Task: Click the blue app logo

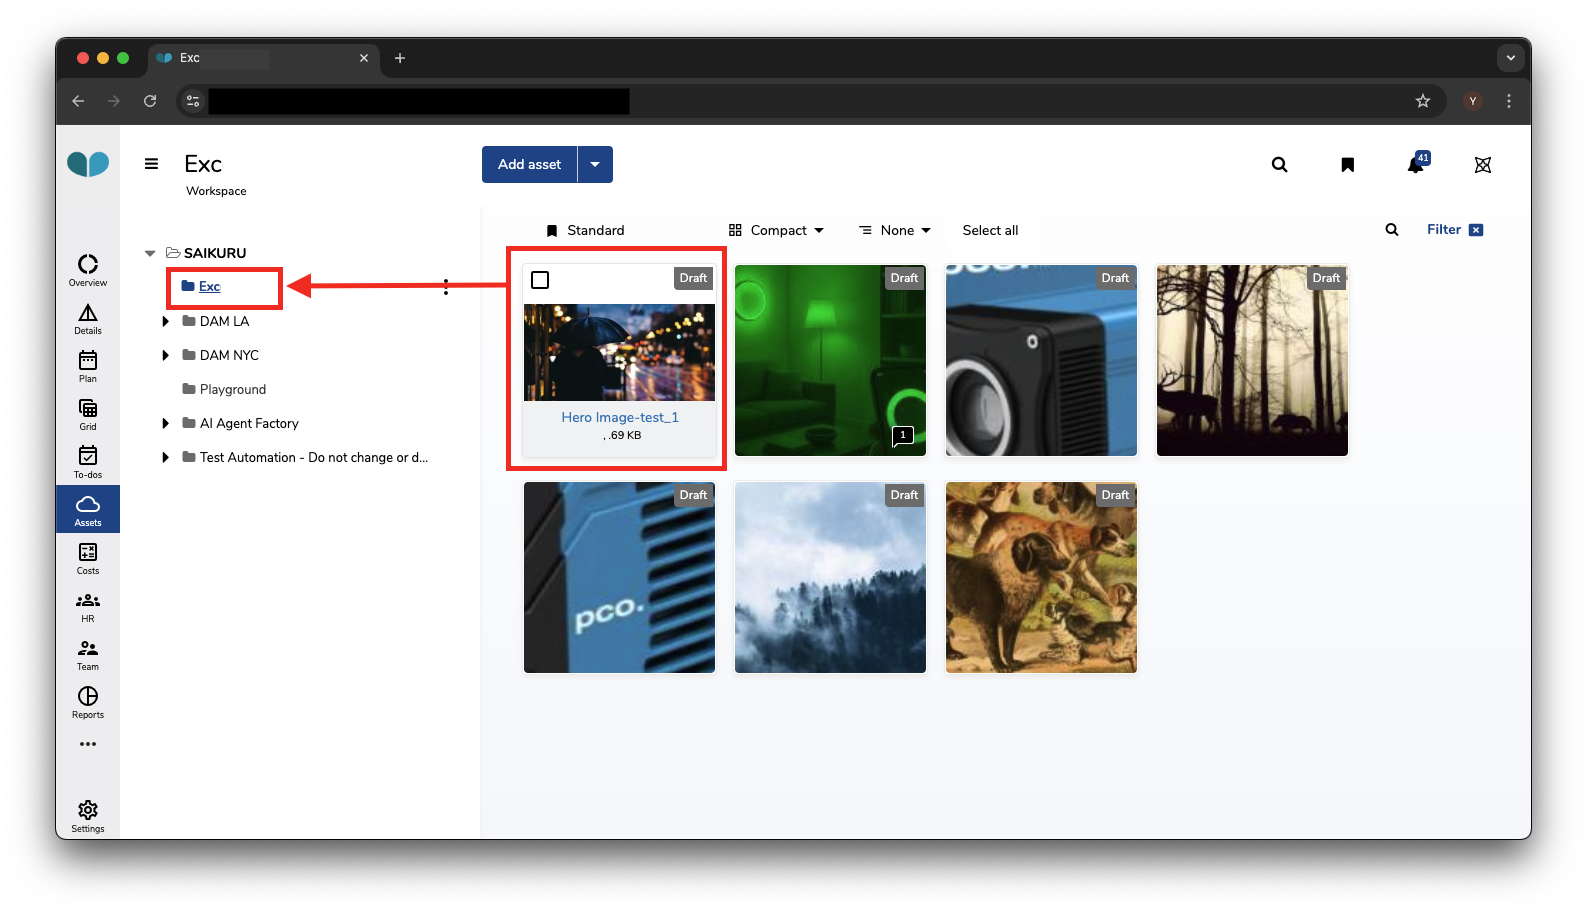Action: pyautogui.click(x=88, y=164)
